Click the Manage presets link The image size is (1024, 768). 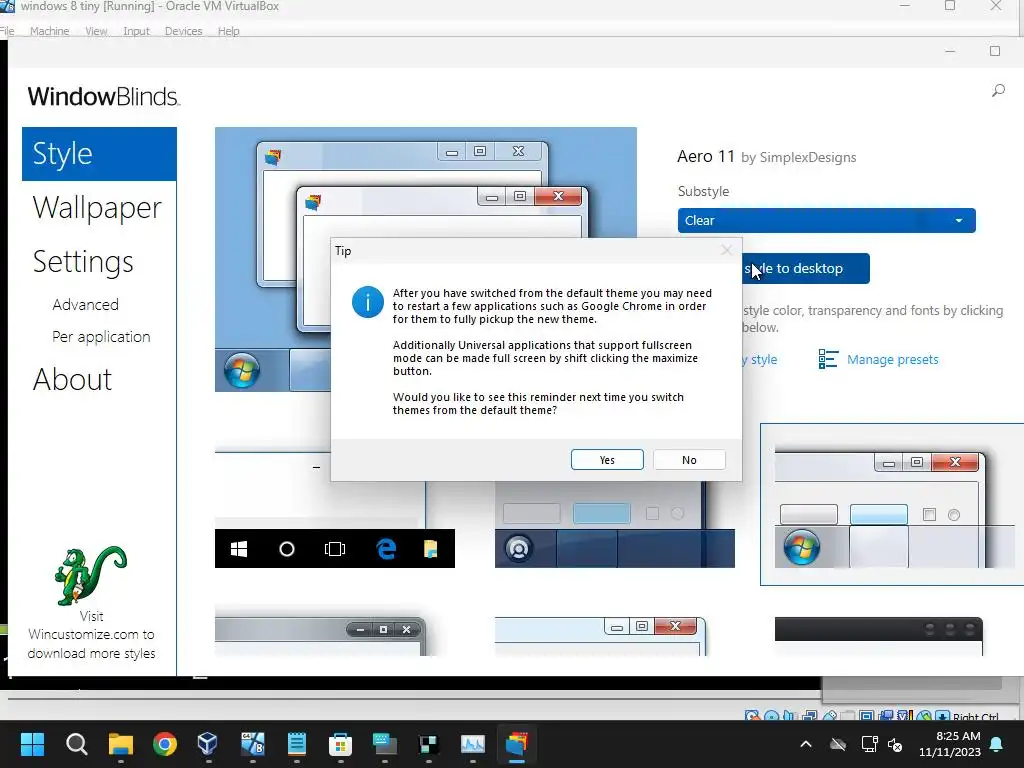[892, 360]
